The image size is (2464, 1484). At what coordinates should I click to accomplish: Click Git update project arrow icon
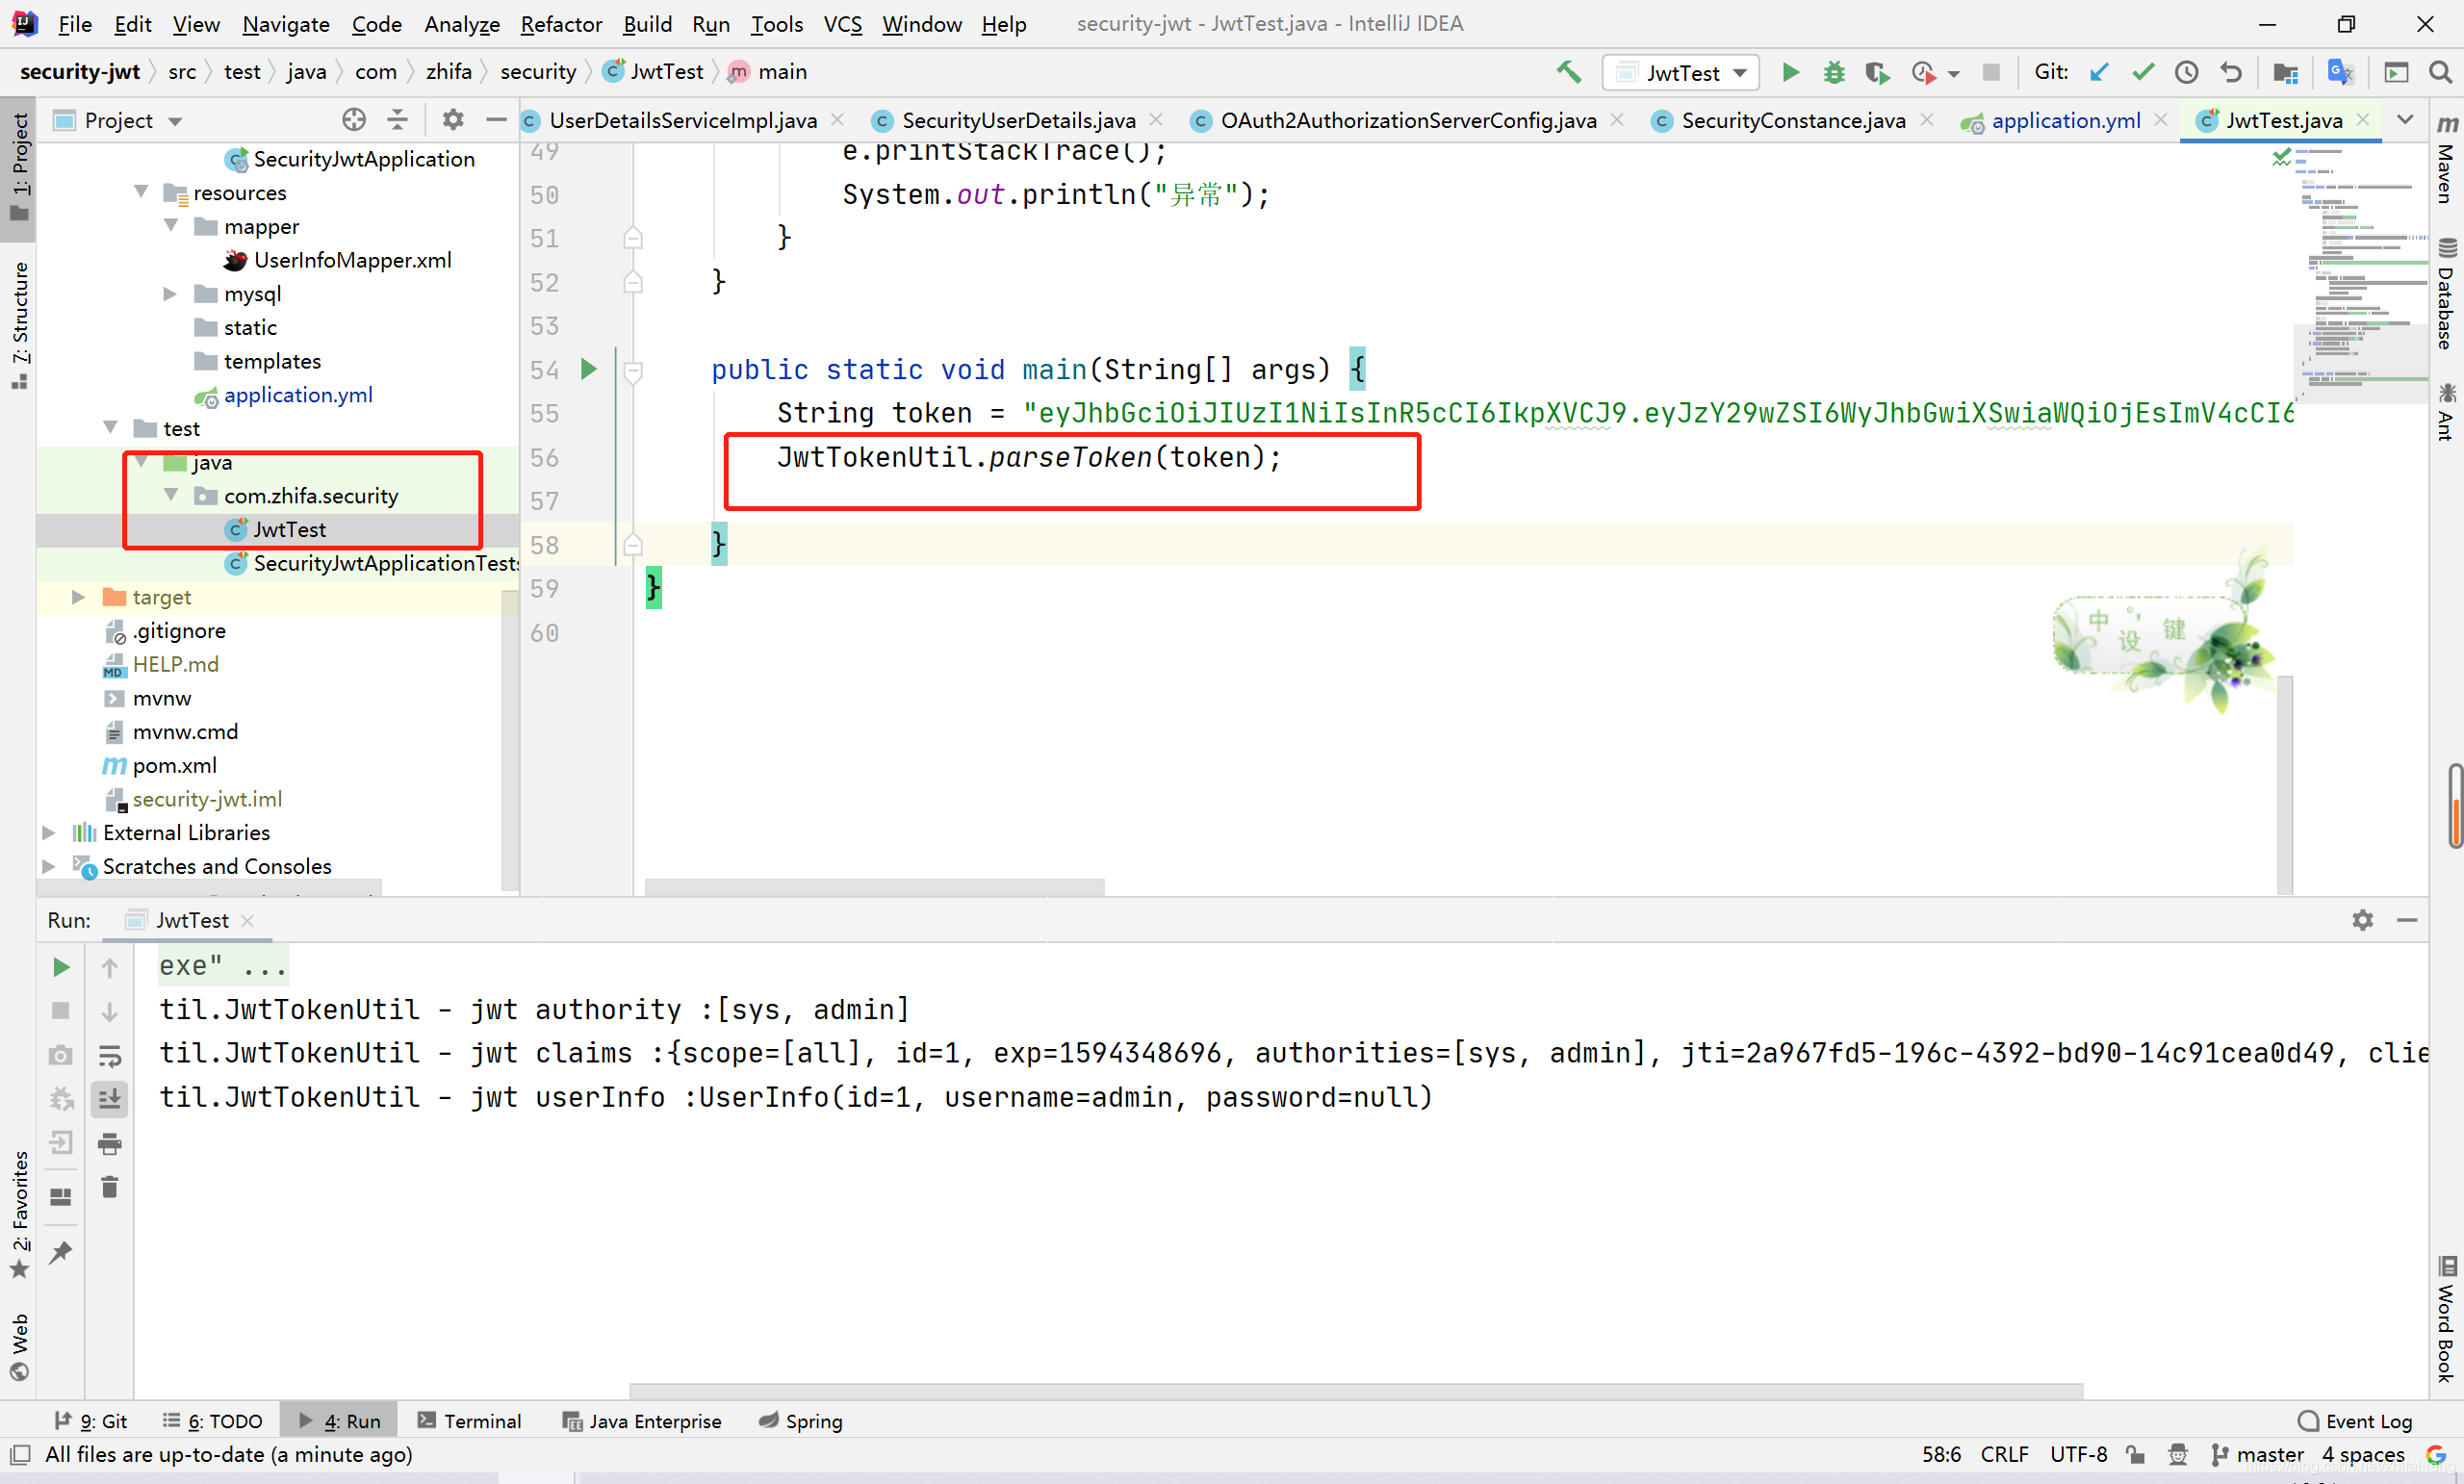pos(2098,72)
